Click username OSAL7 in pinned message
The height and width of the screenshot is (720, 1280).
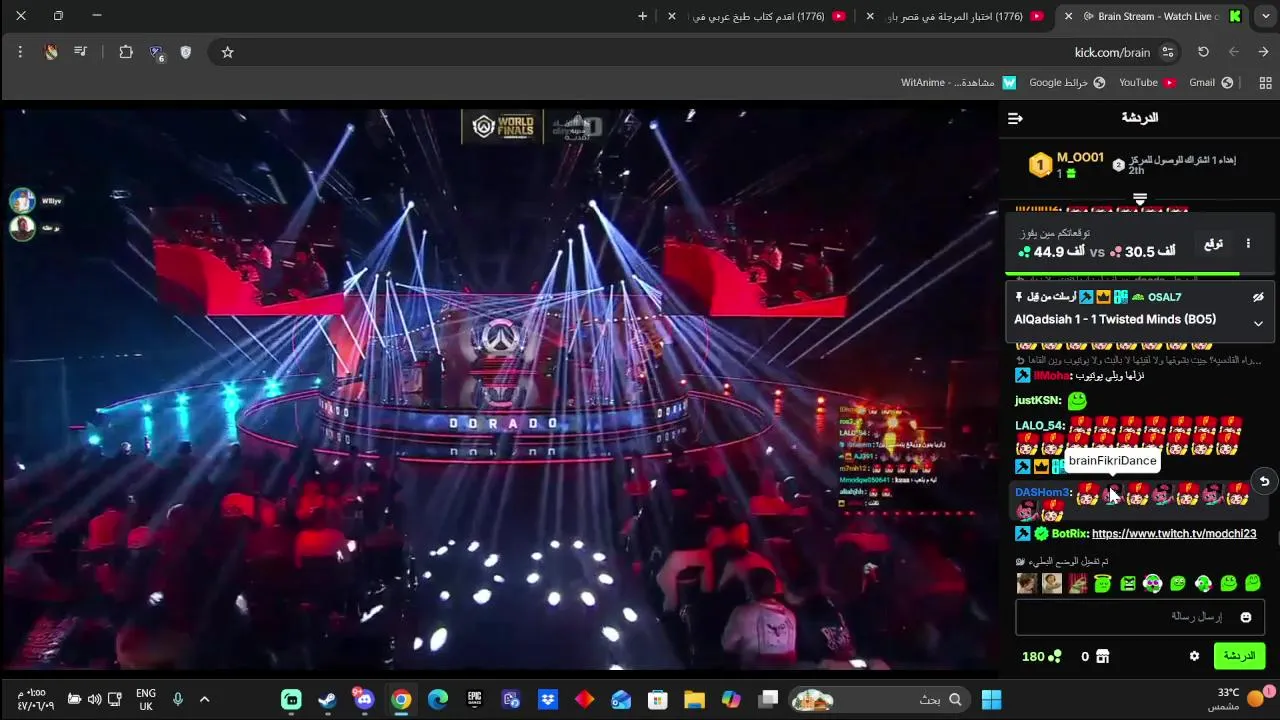click(x=1165, y=297)
